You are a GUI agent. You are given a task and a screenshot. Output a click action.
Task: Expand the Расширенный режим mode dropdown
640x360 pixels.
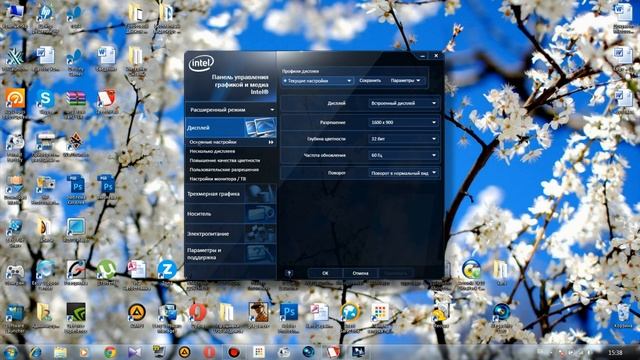[231, 110]
